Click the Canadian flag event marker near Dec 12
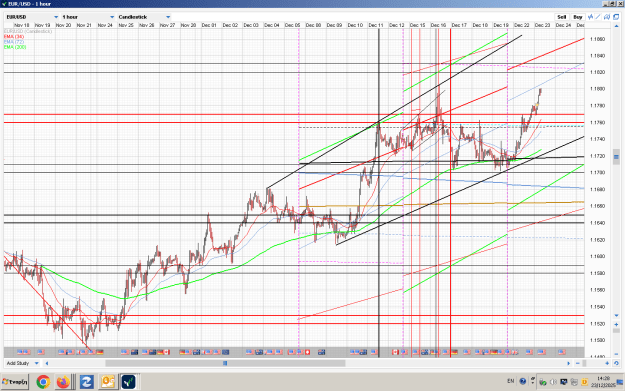 (395, 352)
